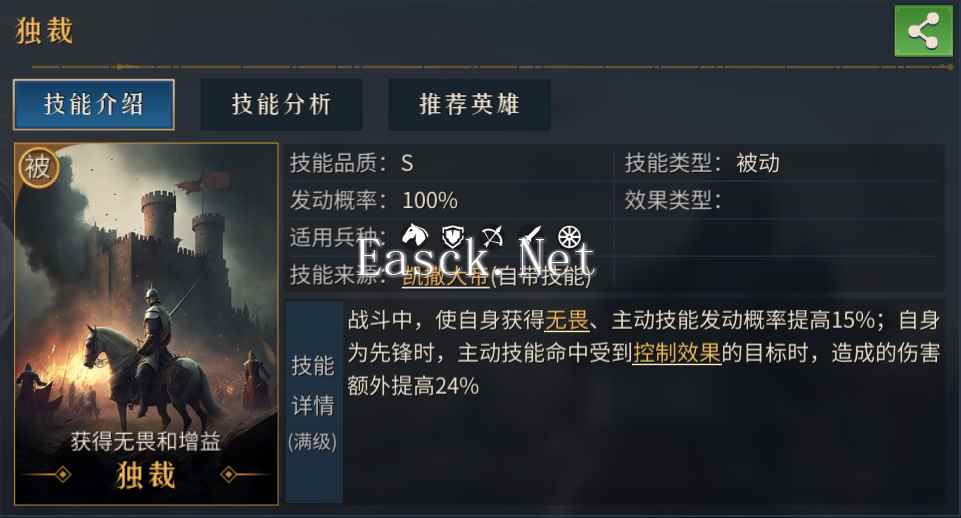Select the sword troop icon

(x=531, y=236)
